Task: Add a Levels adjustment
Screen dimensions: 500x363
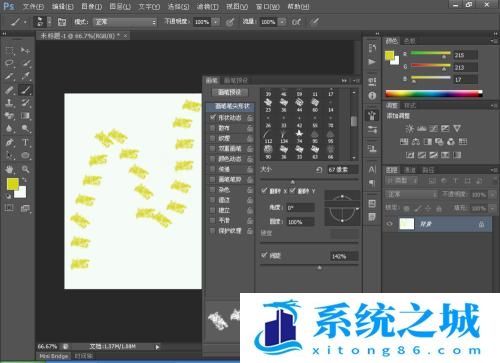Action: (422, 129)
